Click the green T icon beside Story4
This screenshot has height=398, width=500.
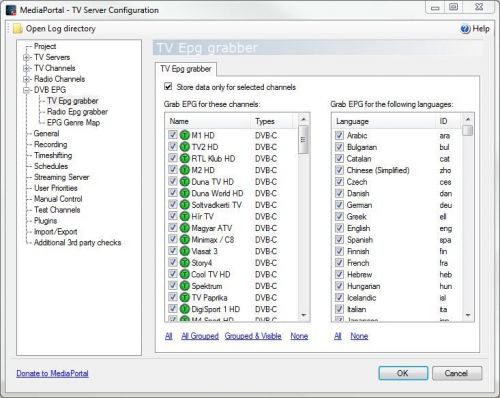[x=185, y=263]
